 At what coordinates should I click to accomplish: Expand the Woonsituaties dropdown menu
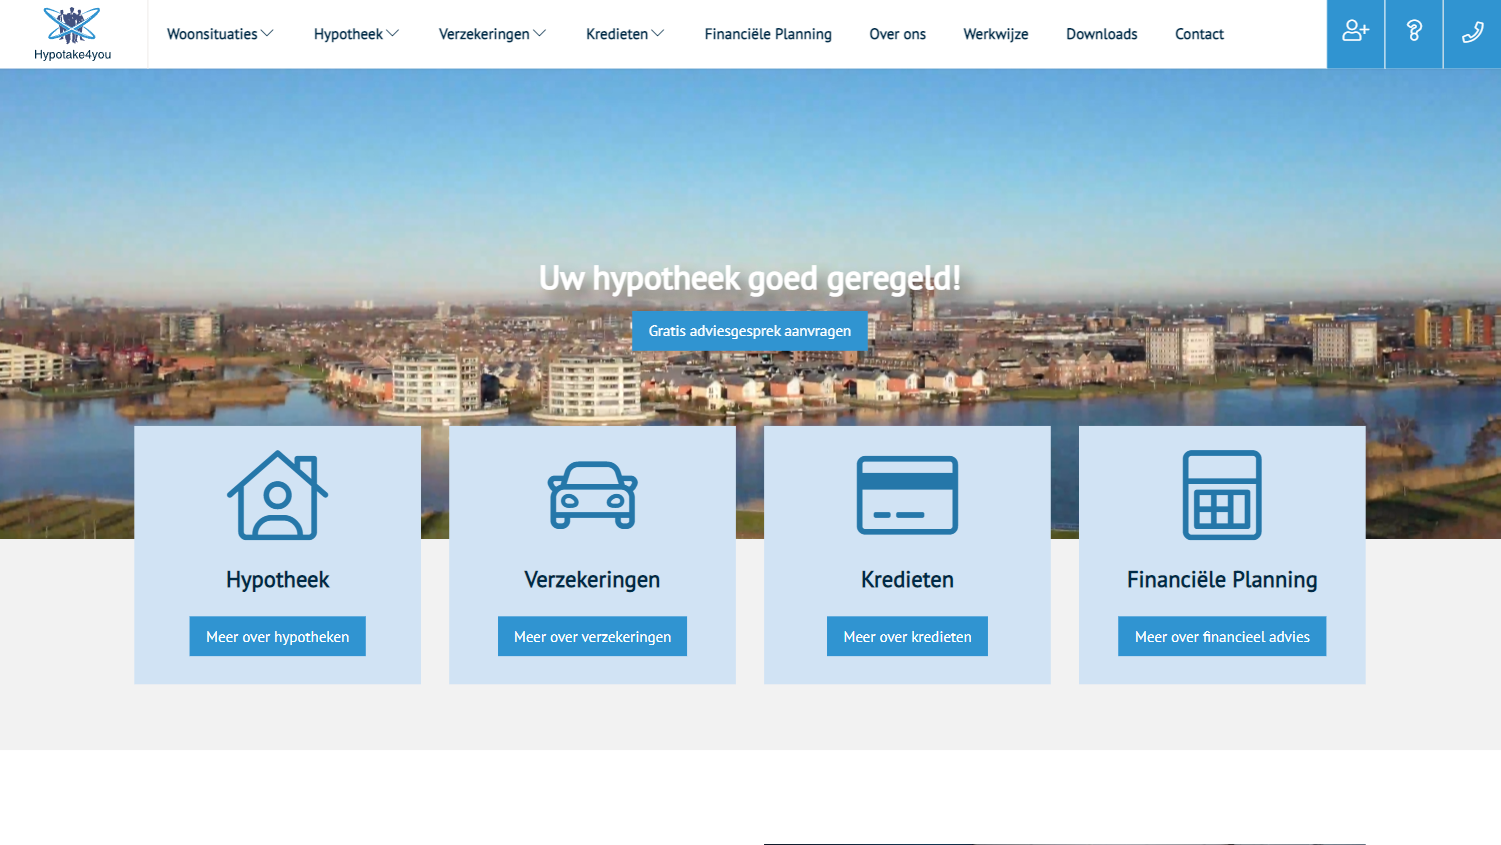220,34
